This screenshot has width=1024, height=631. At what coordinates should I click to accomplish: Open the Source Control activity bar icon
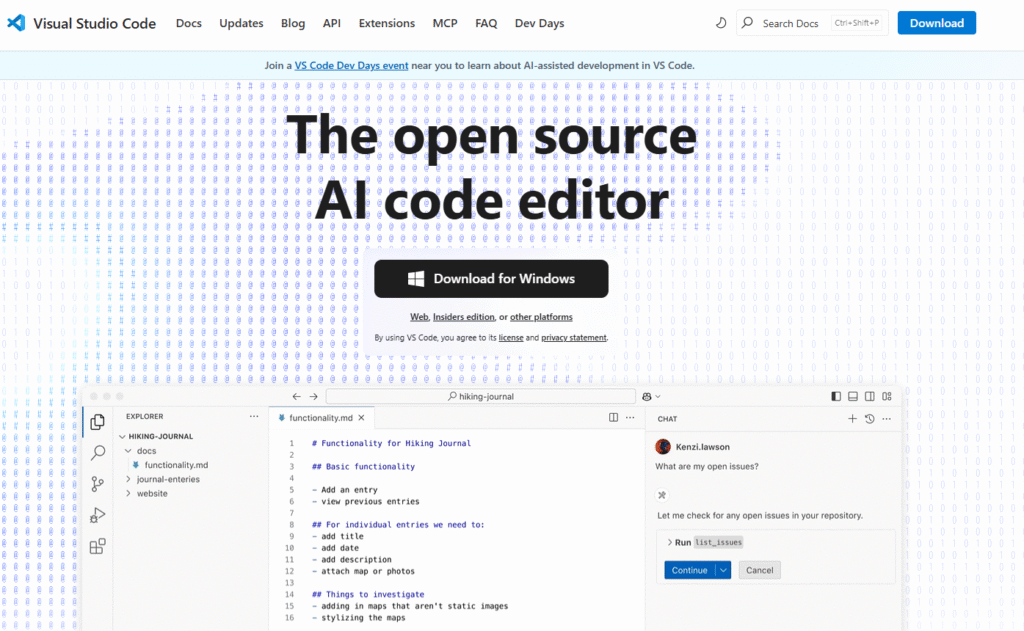click(x=98, y=484)
